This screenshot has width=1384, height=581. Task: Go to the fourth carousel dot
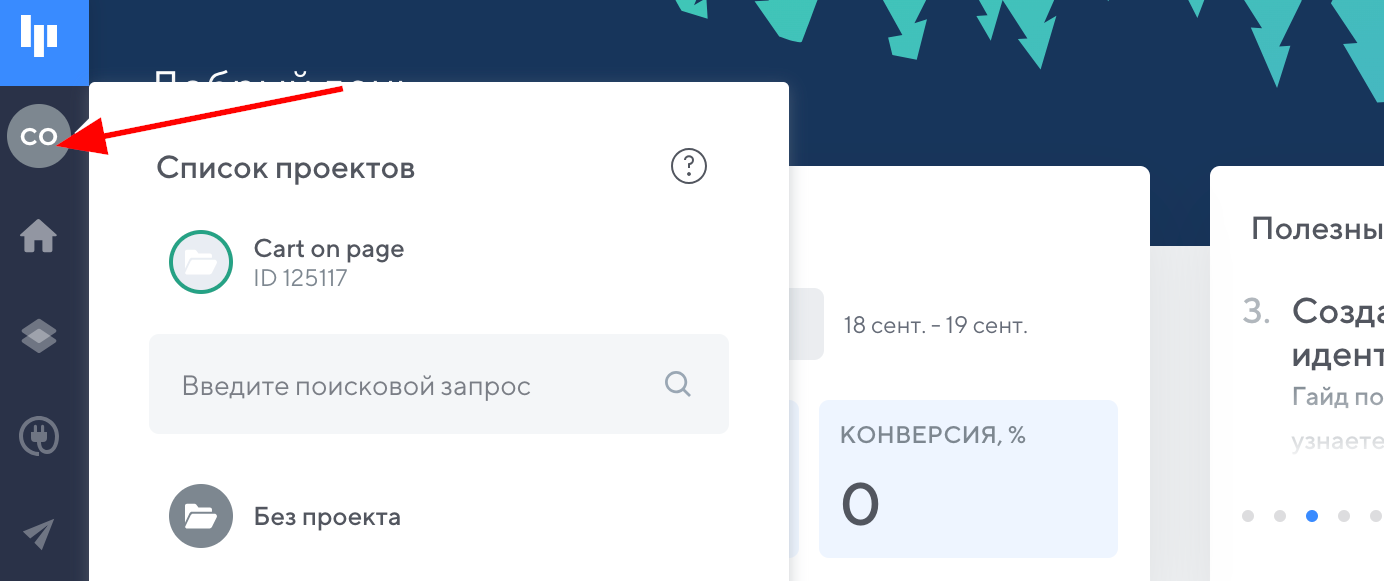pyautogui.click(x=1344, y=516)
